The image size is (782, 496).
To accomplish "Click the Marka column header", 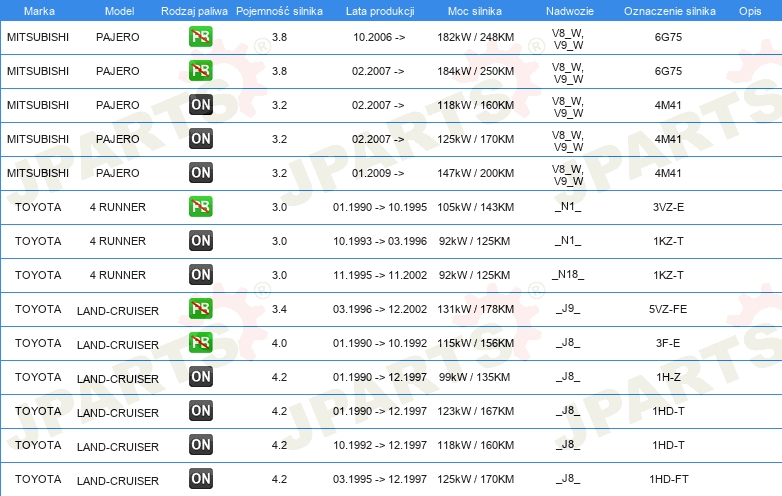I will pyautogui.click(x=39, y=11).
